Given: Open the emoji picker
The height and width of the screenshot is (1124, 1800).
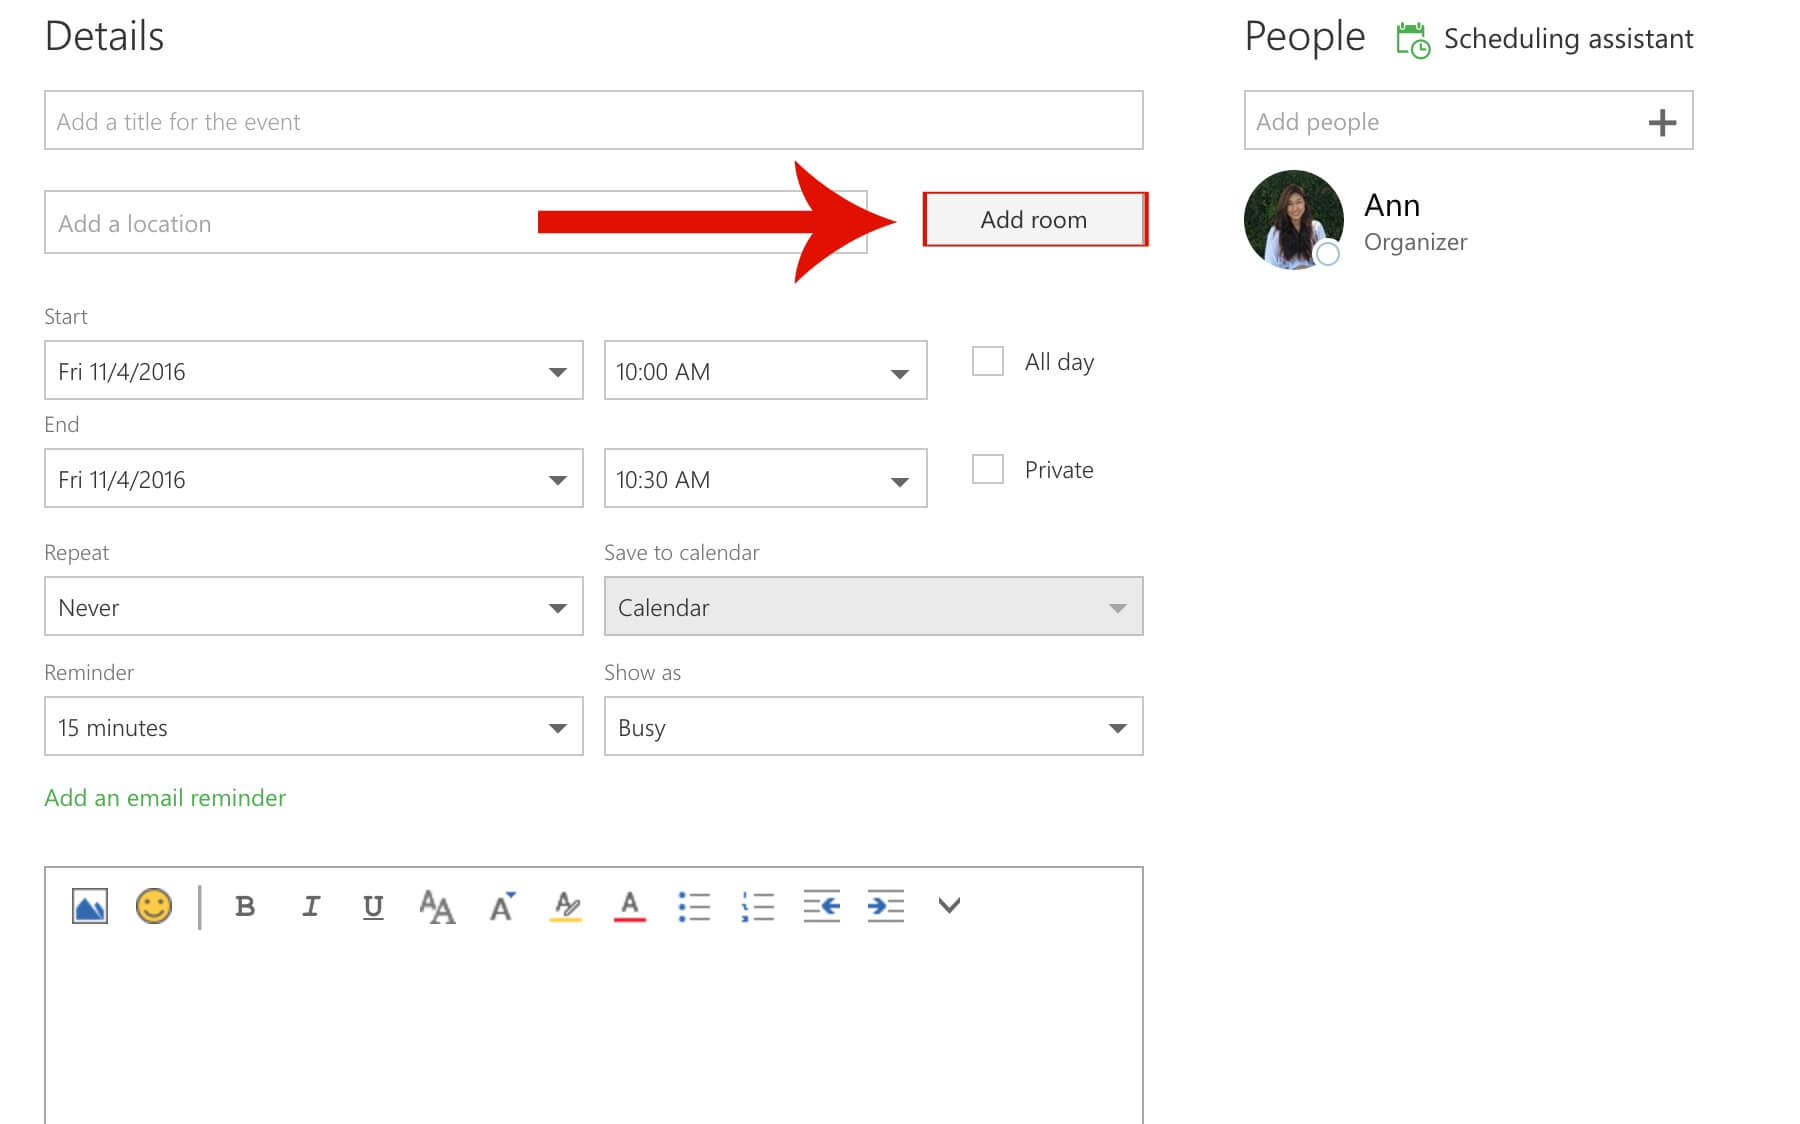Looking at the screenshot, I should click(154, 906).
